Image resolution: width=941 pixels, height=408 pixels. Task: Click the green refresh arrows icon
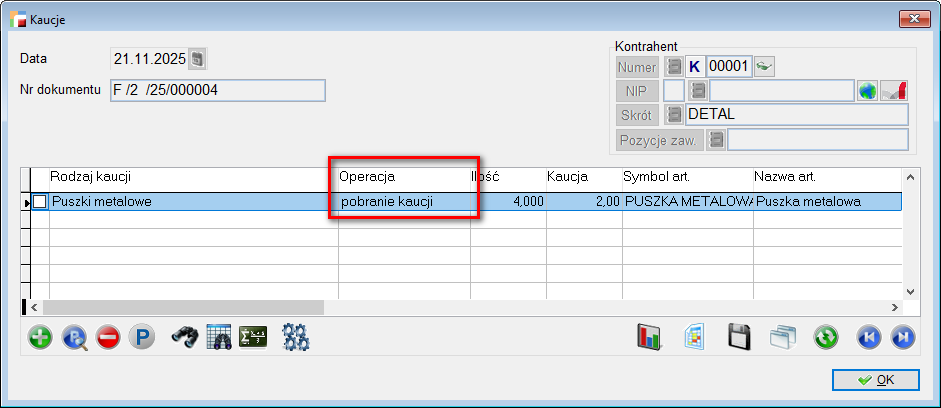coord(825,337)
